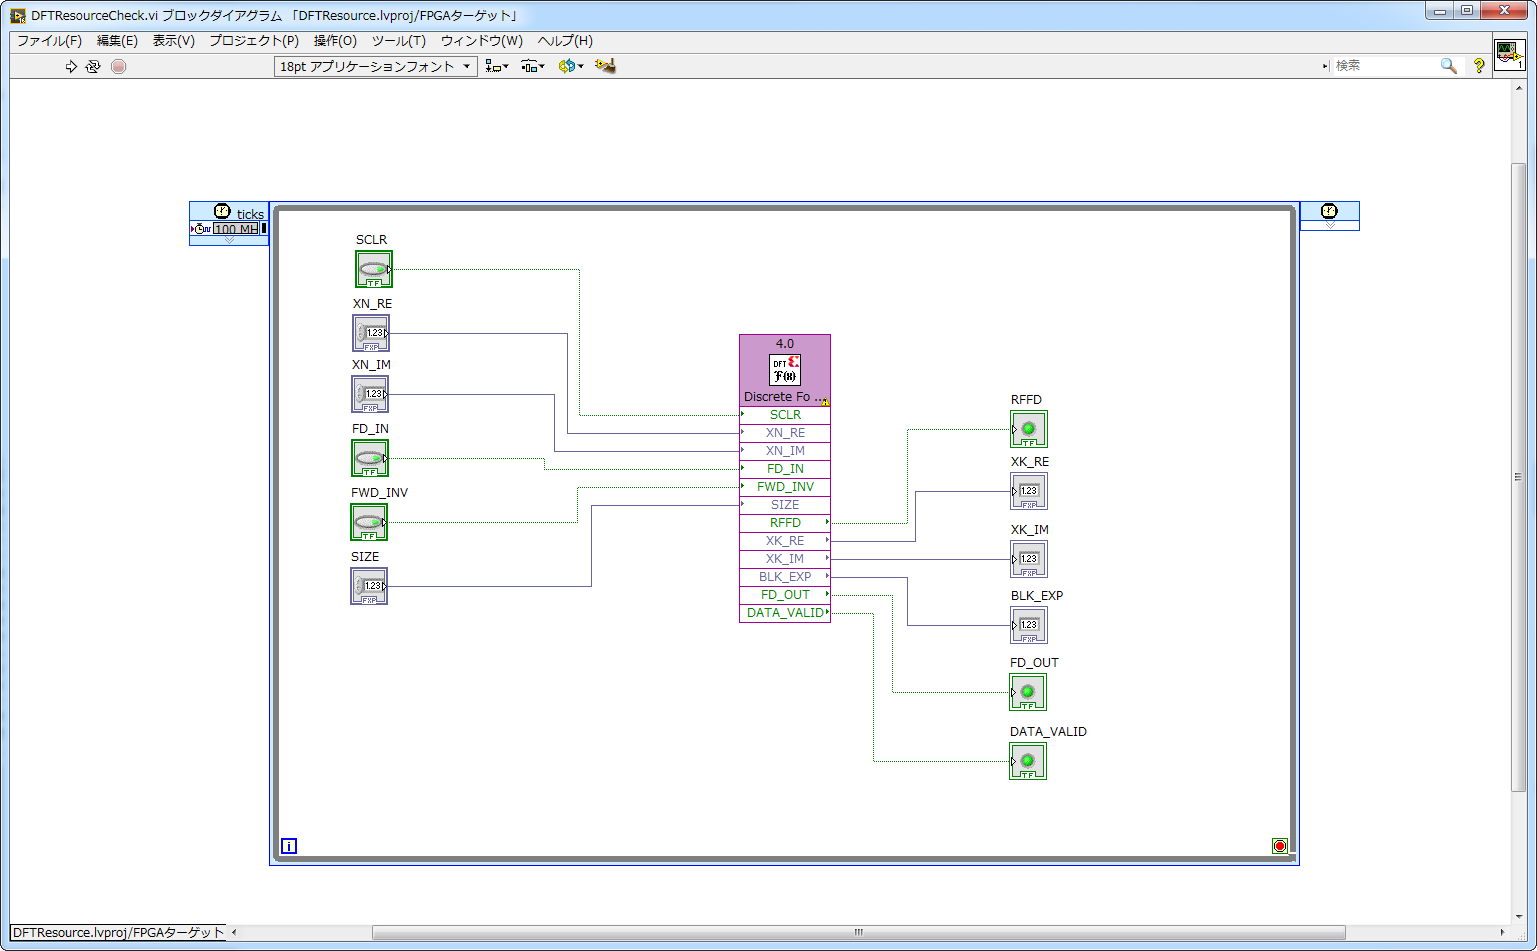Image resolution: width=1537 pixels, height=951 pixels.
Task: Select the XK_RE indicator terminal
Action: tap(1029, 491)
